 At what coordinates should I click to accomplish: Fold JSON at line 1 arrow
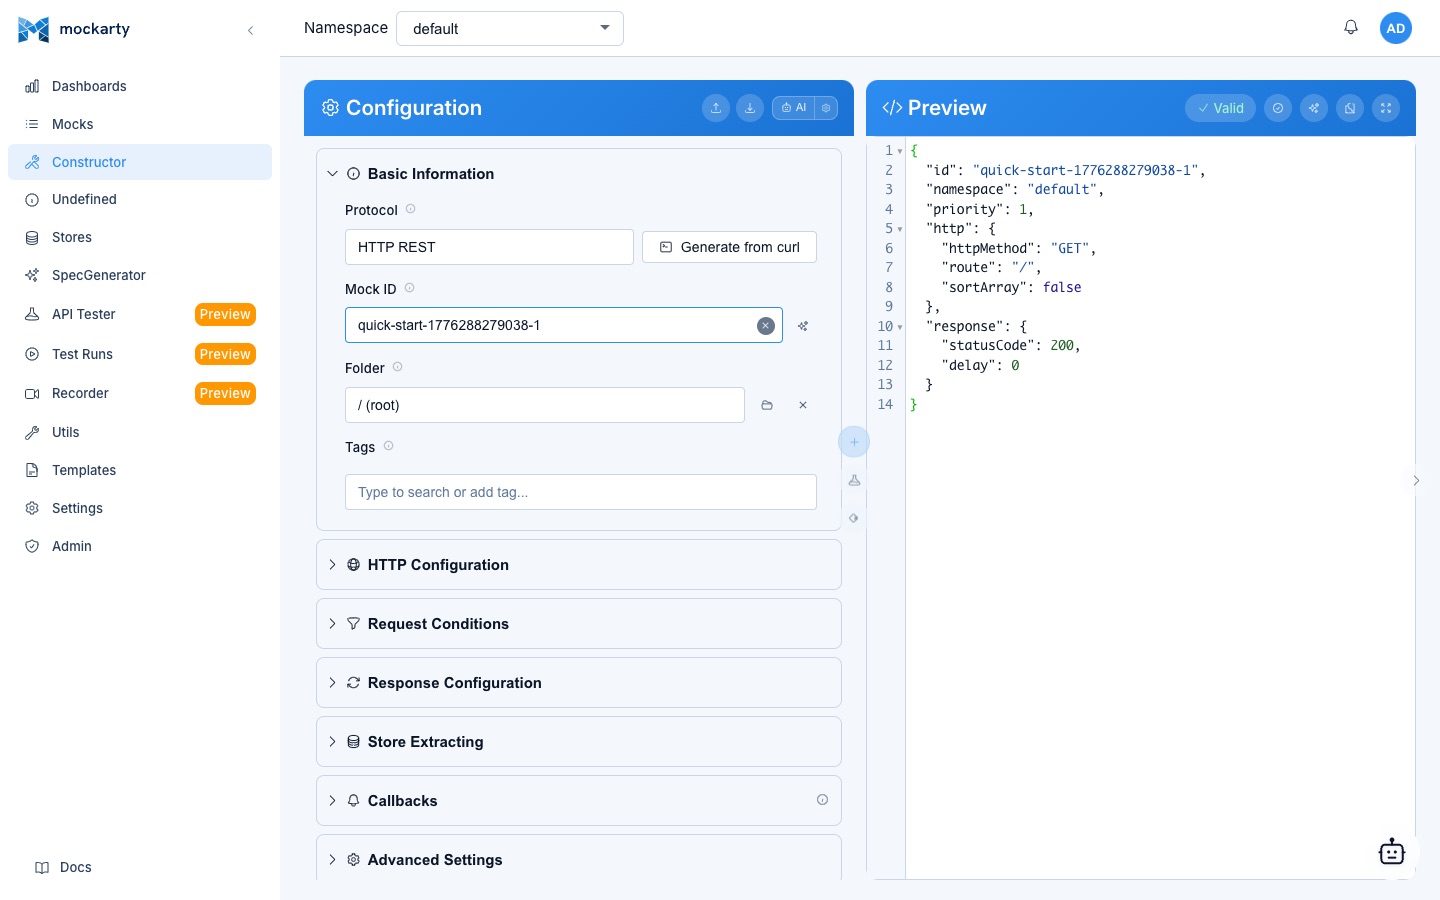900,151
